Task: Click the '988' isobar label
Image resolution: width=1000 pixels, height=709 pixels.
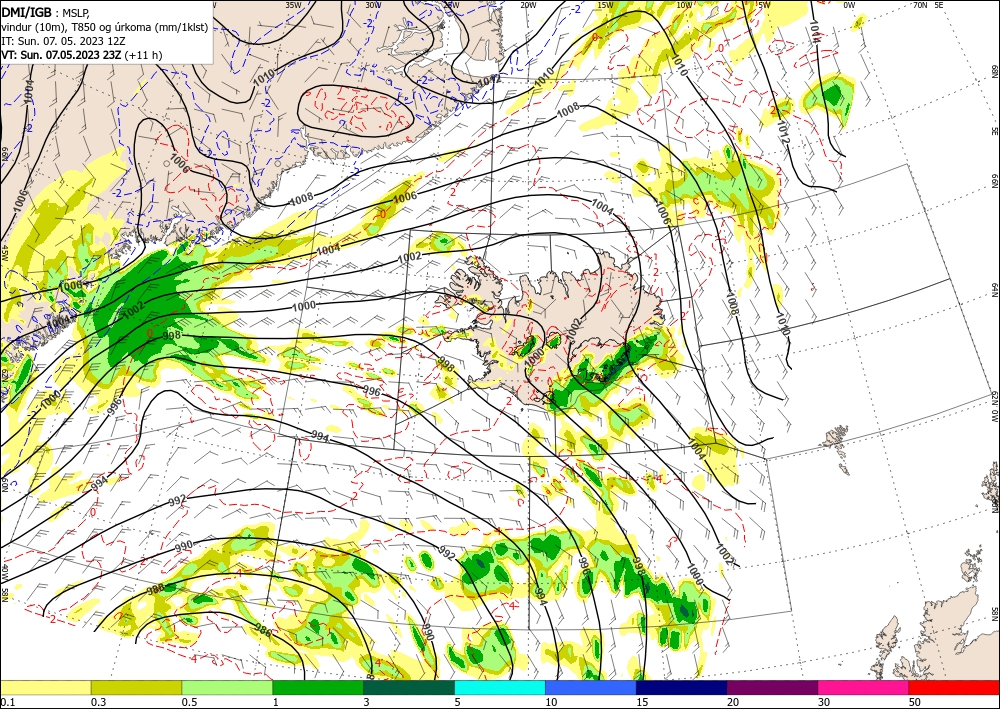Action: tap(156, 589)
